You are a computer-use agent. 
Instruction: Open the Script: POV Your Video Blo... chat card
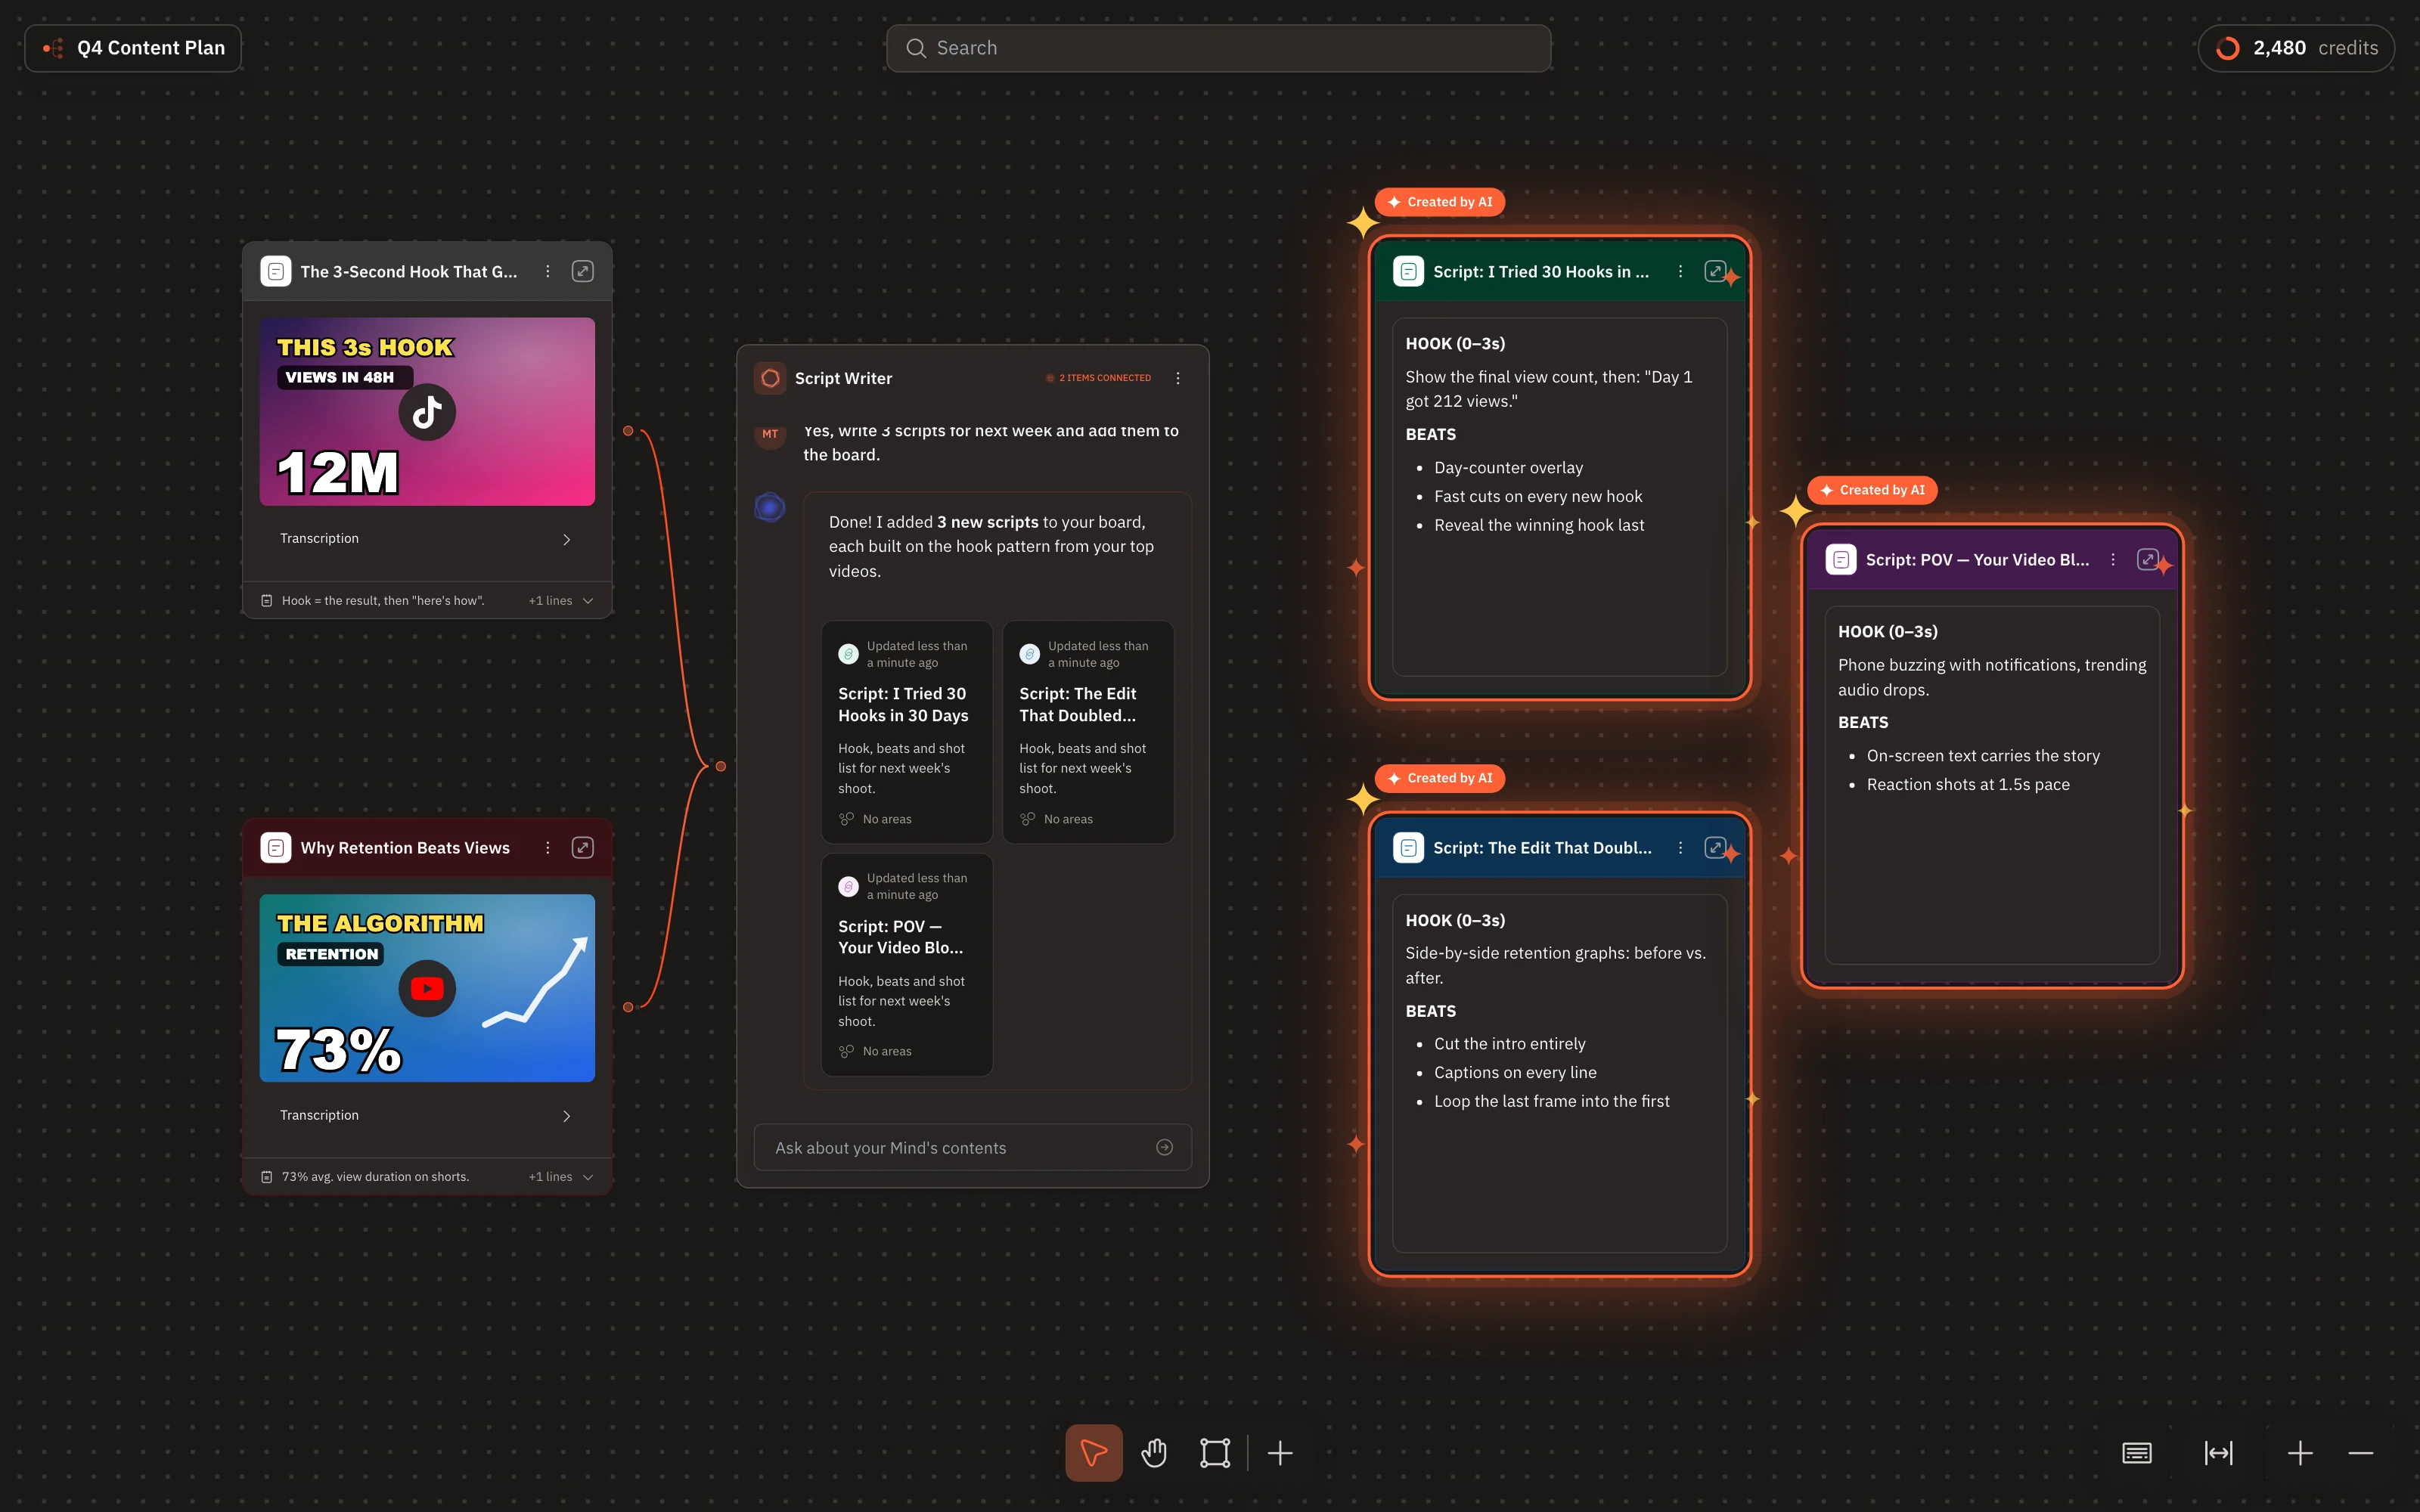click(906, 965)
